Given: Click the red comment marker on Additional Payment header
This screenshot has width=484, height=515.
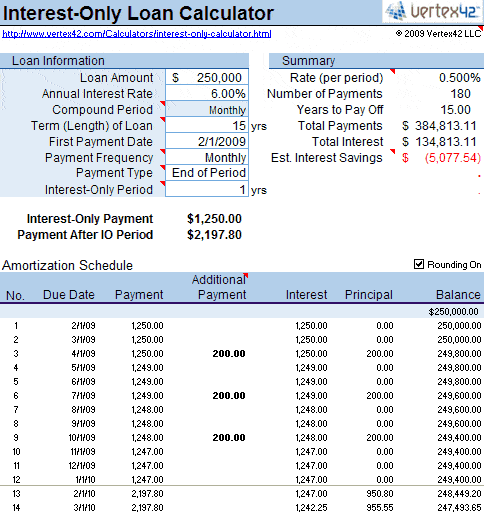Looking at the screenshot, I should point(246,275).
